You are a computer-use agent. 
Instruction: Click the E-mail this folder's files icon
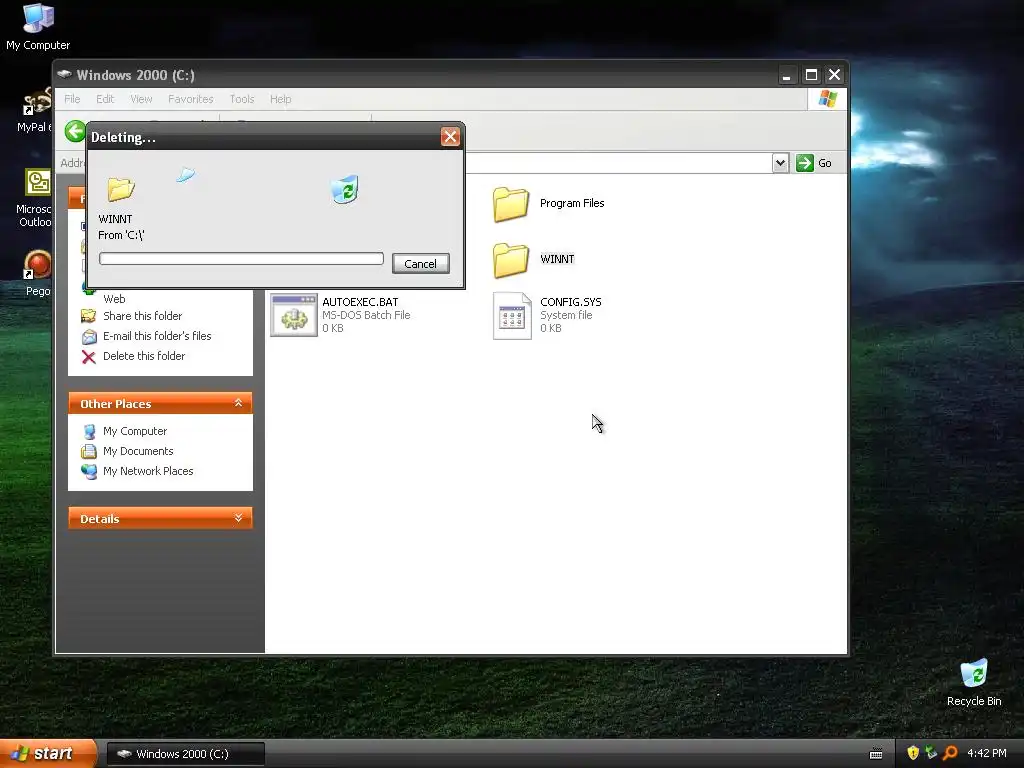pyautogui.click(x=89, y=336)
